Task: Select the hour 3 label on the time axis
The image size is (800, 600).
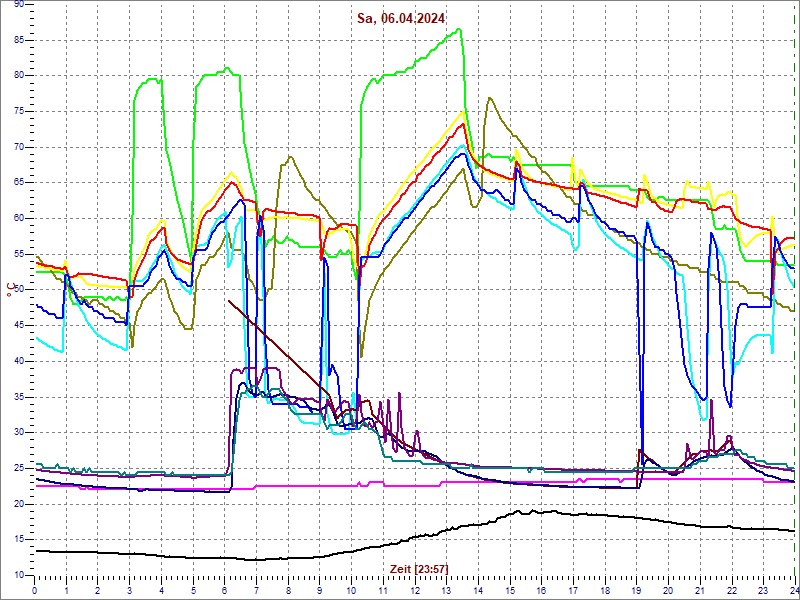Action: [129, 590]
